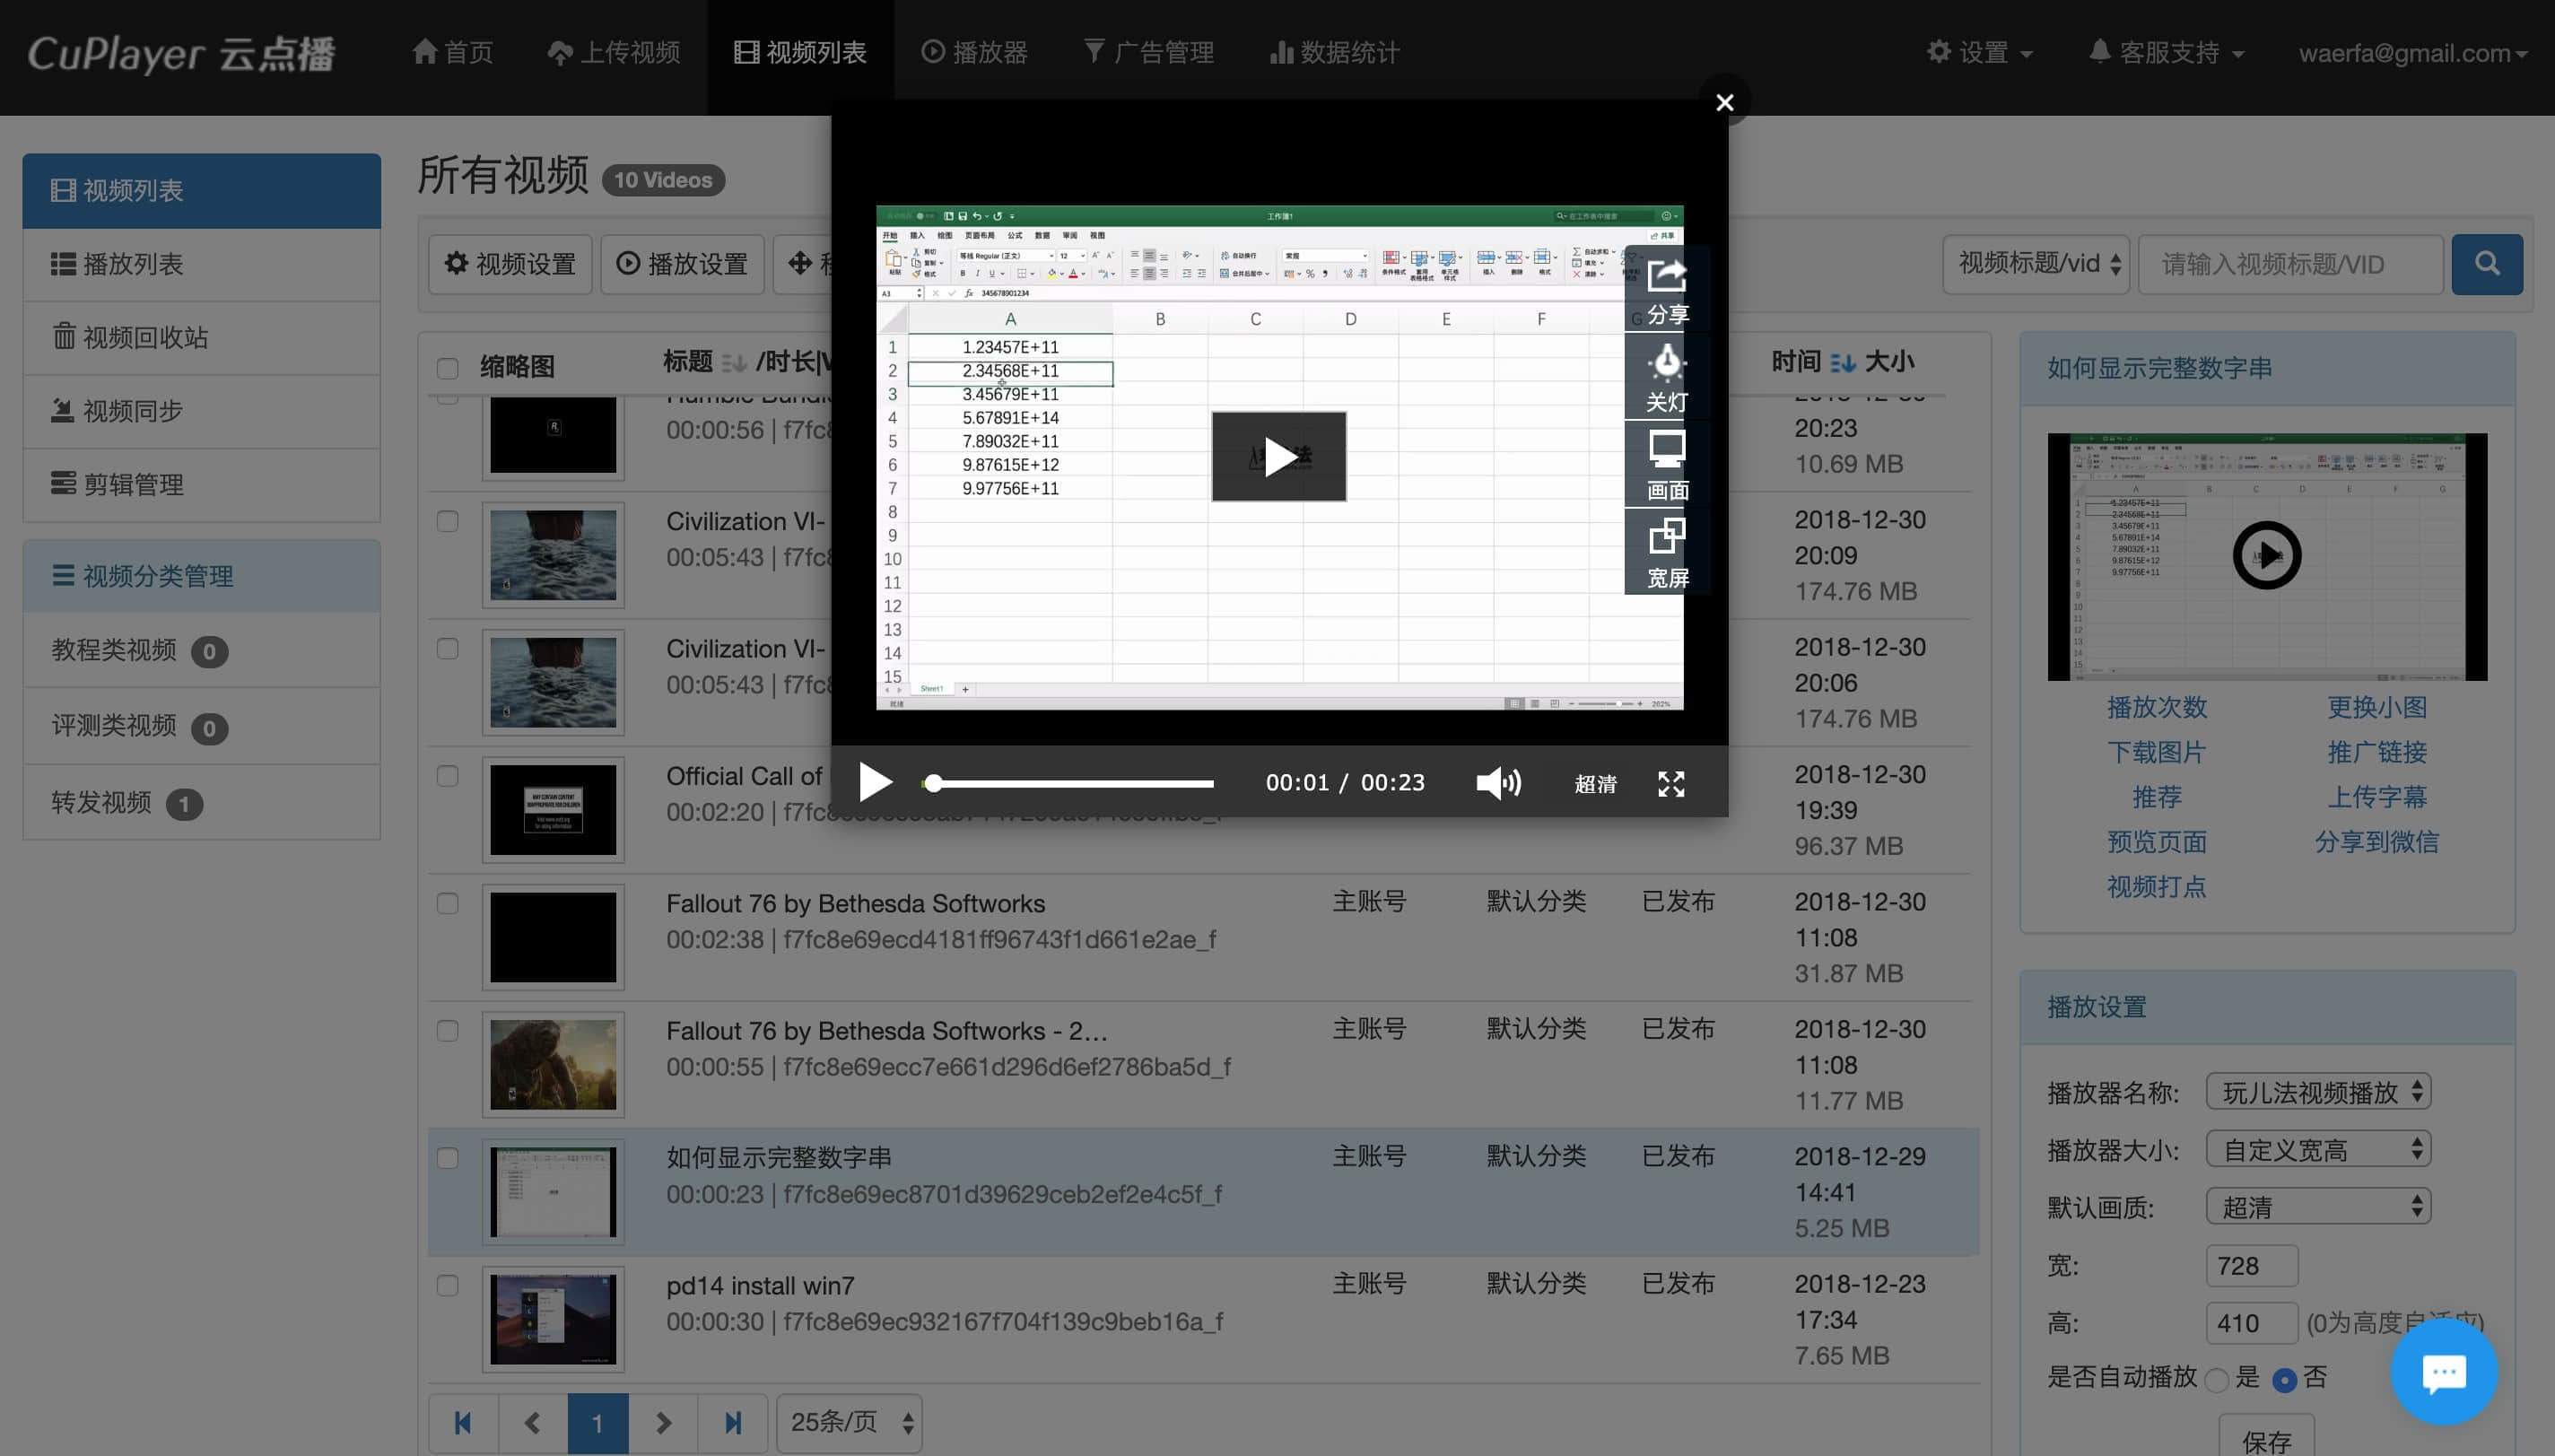Viewport: 2555px width, 1456px height.
Task: Check the pd14 install win7 row checkbox
Action: [x=447, y=1285]
